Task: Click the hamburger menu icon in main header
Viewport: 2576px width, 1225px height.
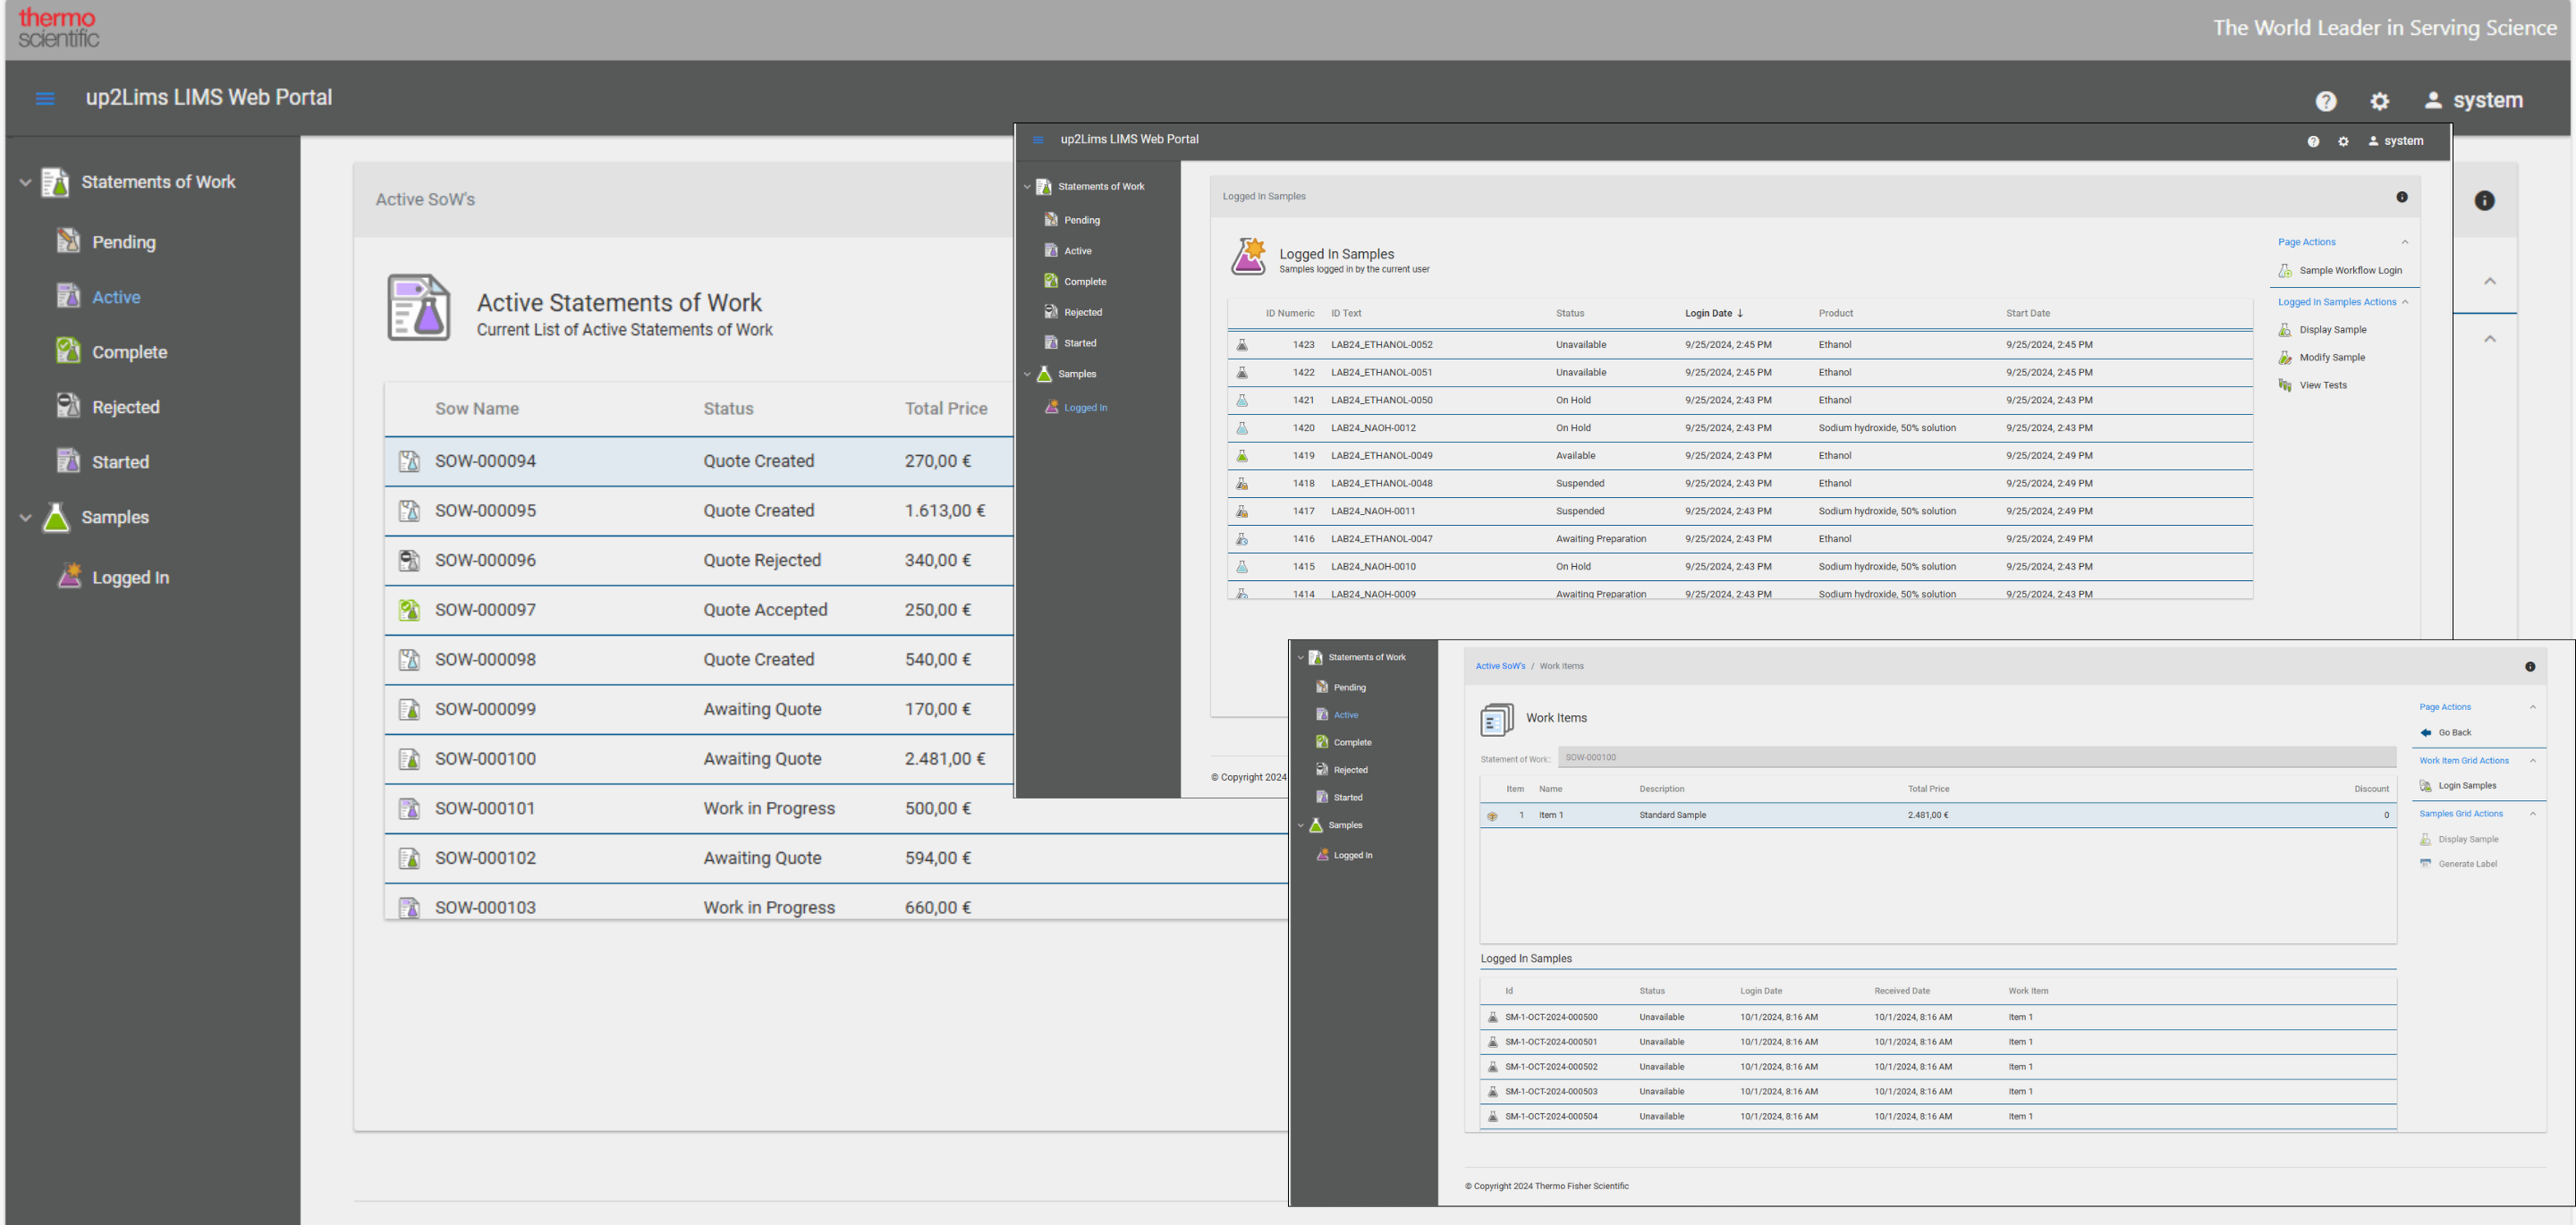Action: click(x=45, y=98)
